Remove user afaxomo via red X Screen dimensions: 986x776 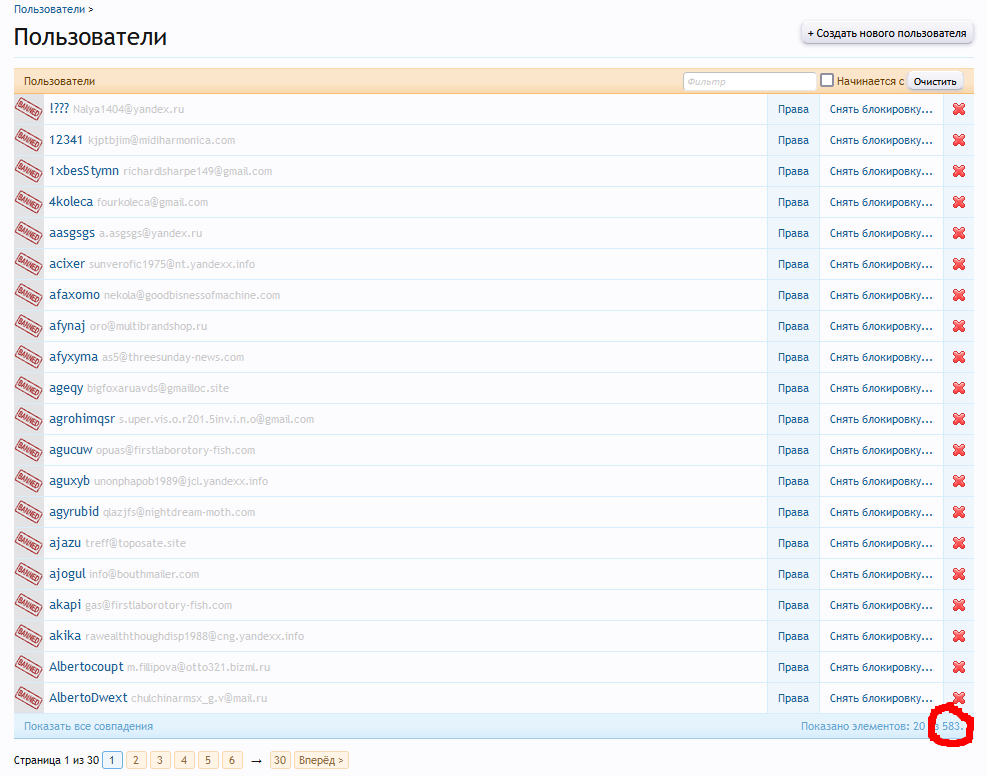point(958,295)
